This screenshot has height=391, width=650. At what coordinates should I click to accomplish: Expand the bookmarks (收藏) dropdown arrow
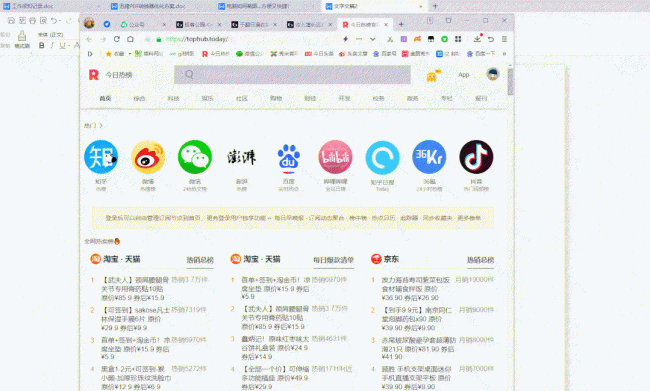coord(130,54)
